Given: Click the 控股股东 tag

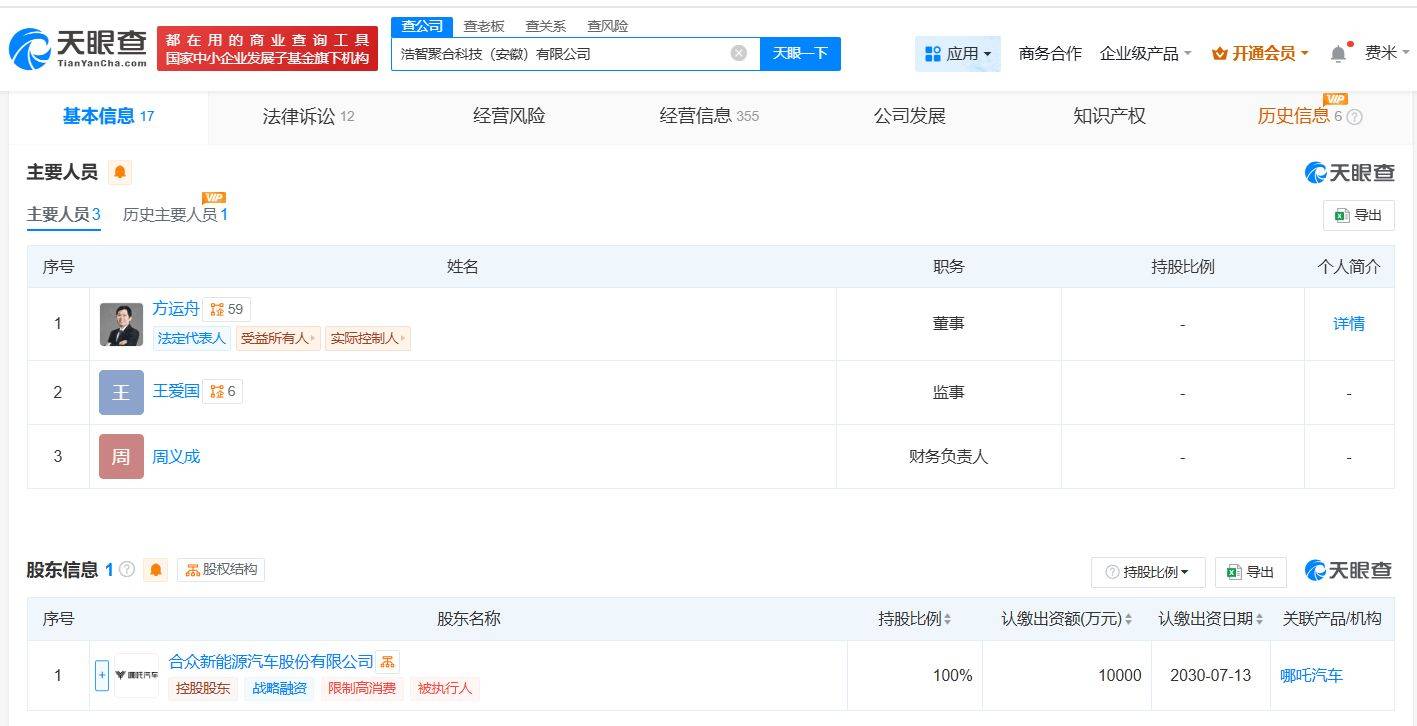Looking at the screenshot, I should tap(203, 688).
